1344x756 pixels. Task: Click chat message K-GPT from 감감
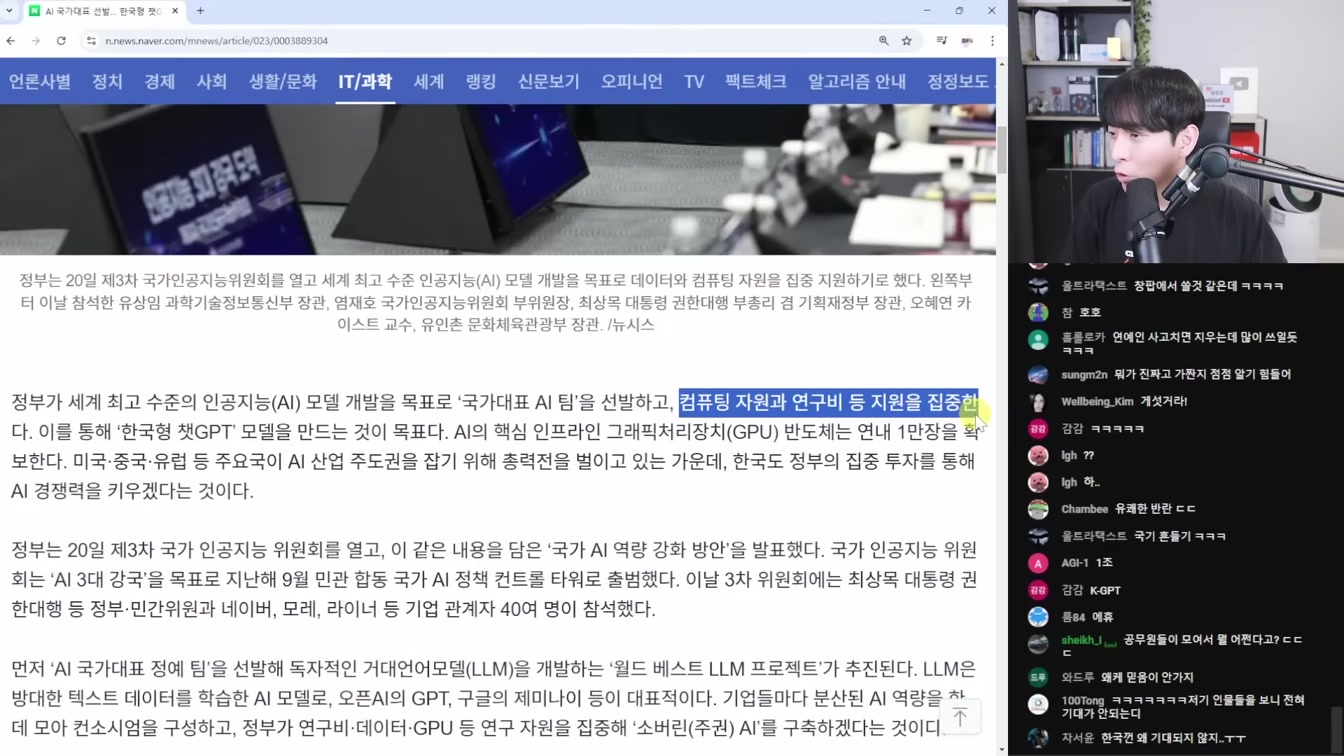pos(1105,590)
